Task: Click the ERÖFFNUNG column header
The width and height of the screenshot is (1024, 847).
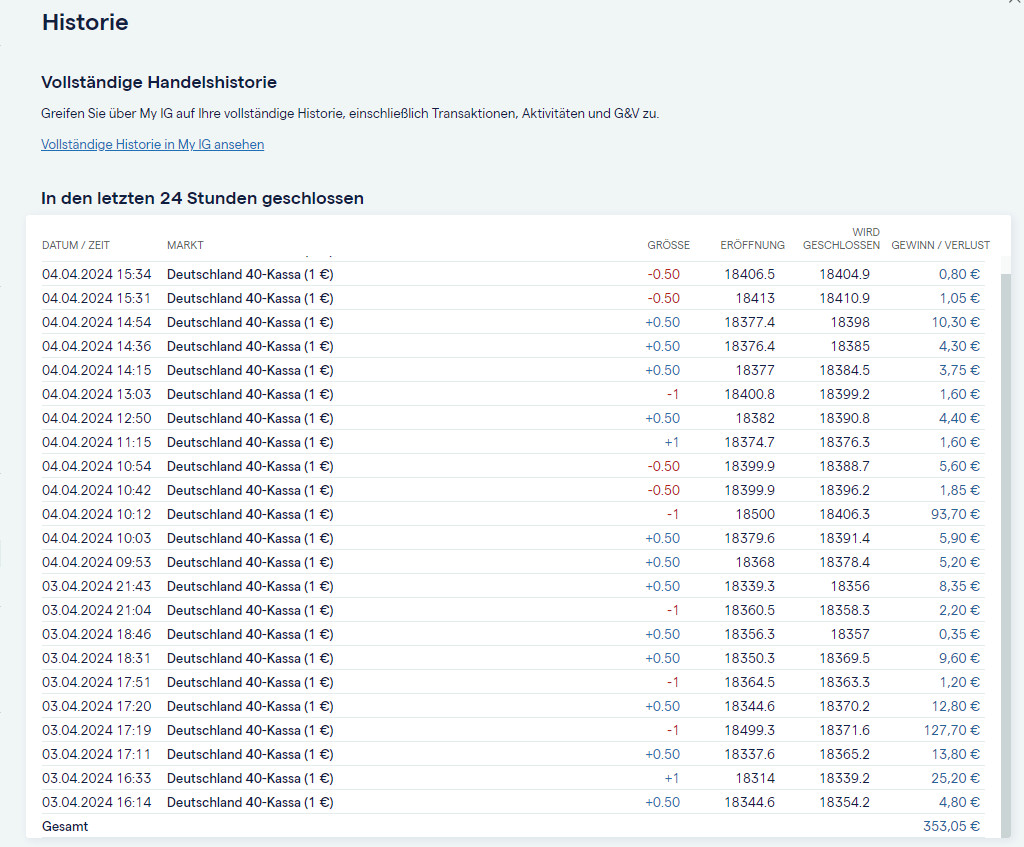Action: click(752, 245)
